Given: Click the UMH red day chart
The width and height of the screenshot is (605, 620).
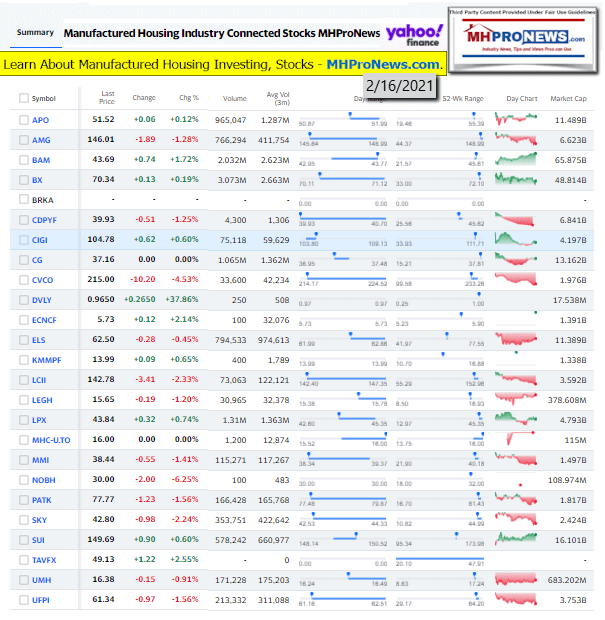Looking at the screenshot, I should tap(519, 579).
